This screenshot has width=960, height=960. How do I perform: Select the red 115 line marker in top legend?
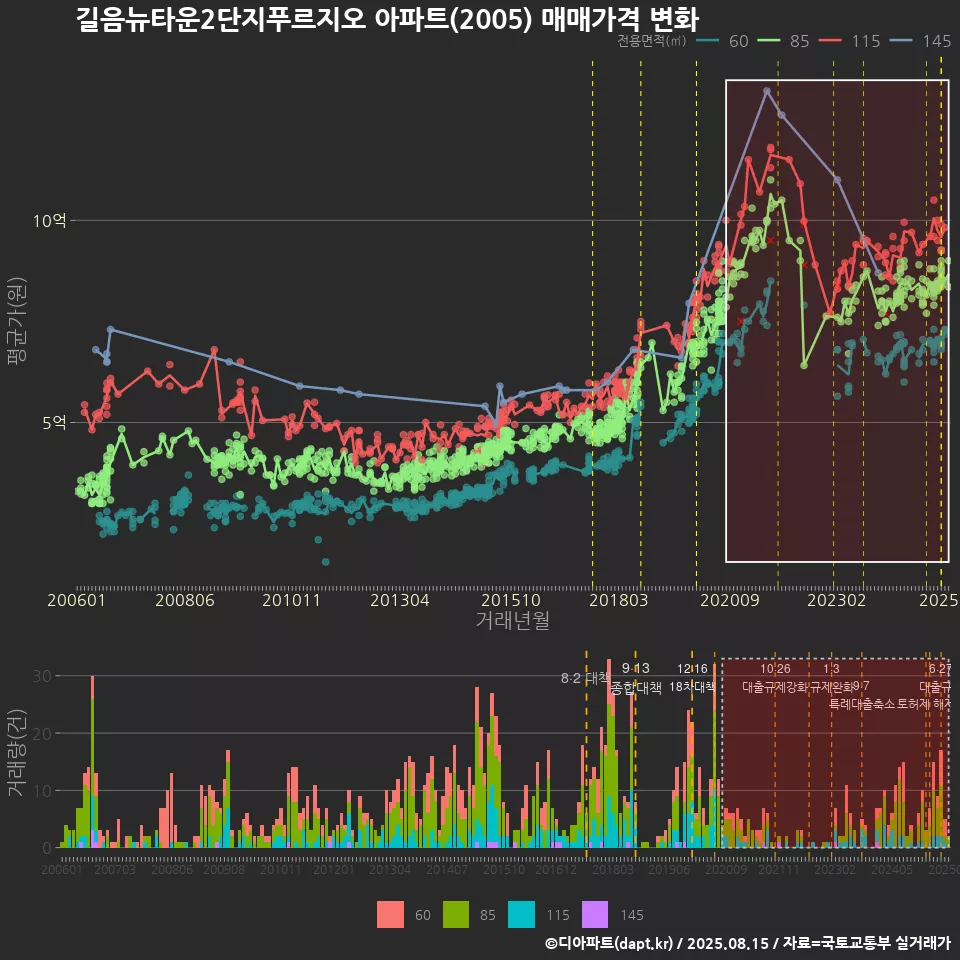[x=830, y=41]
